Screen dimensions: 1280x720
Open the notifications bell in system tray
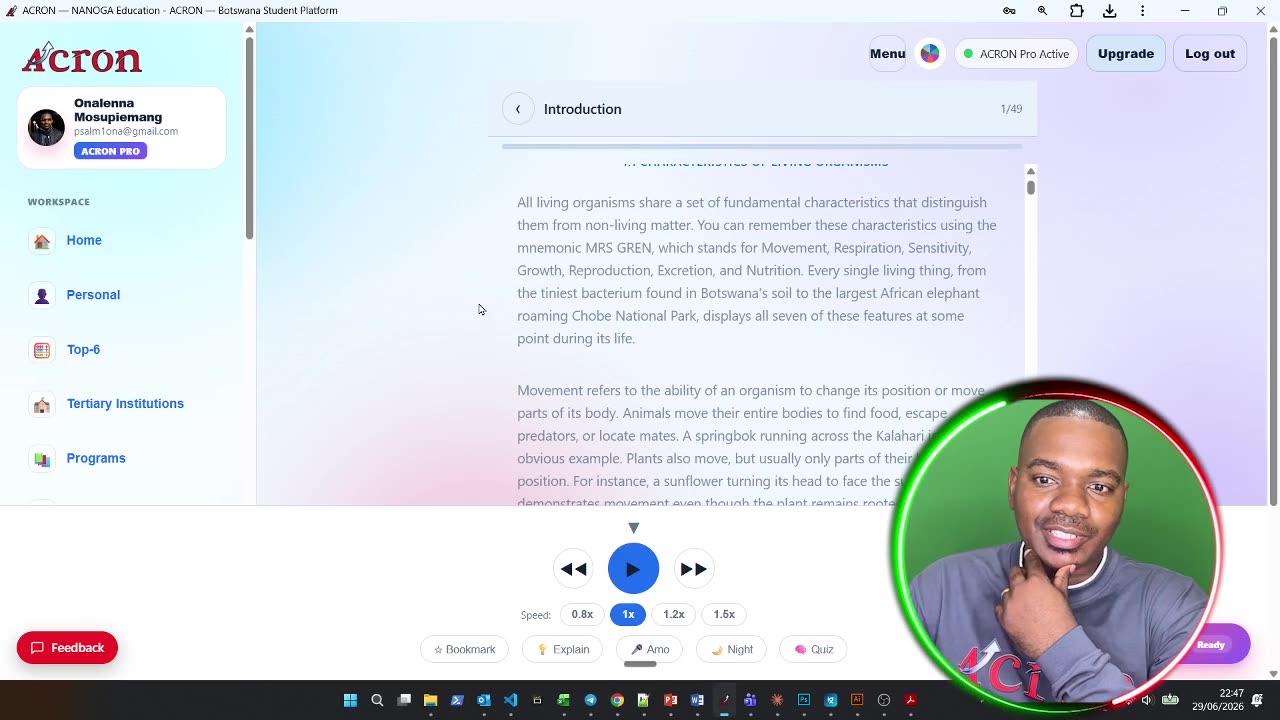click(x=1257, y=700)
